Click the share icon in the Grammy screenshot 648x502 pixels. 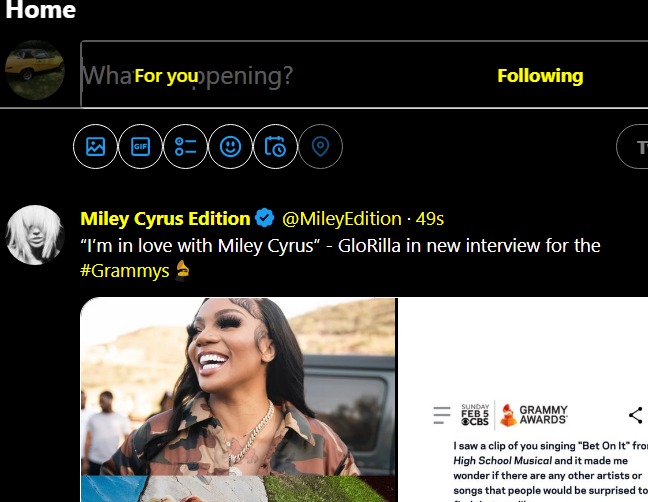(636, 415)
